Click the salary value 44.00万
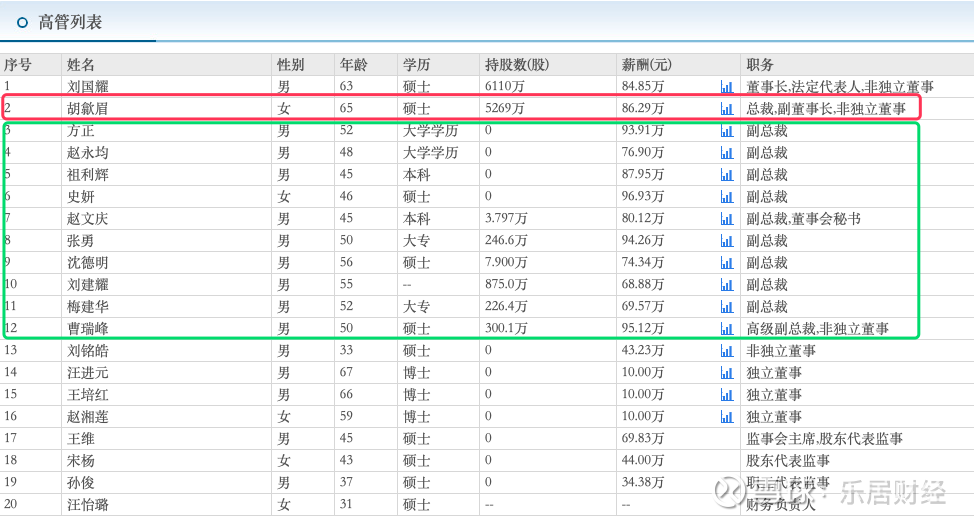974x522 pixels. click(x=643, y=461)
